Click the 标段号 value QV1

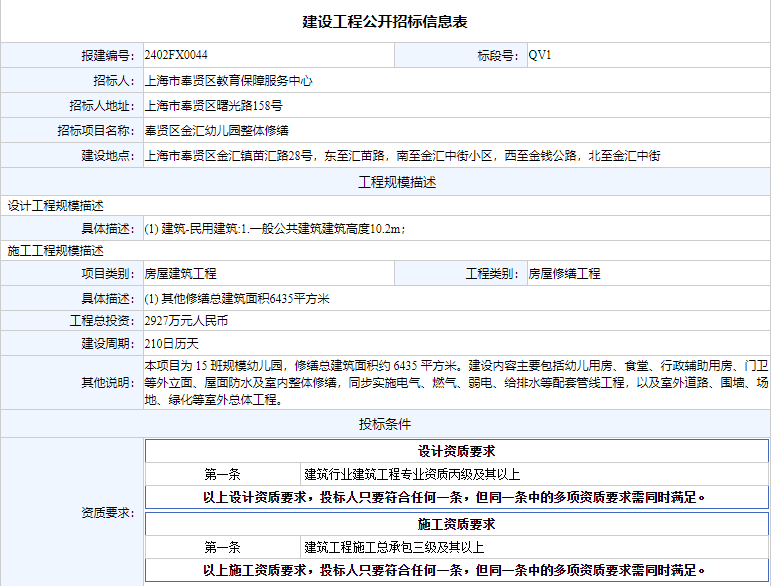pos(540,55)
